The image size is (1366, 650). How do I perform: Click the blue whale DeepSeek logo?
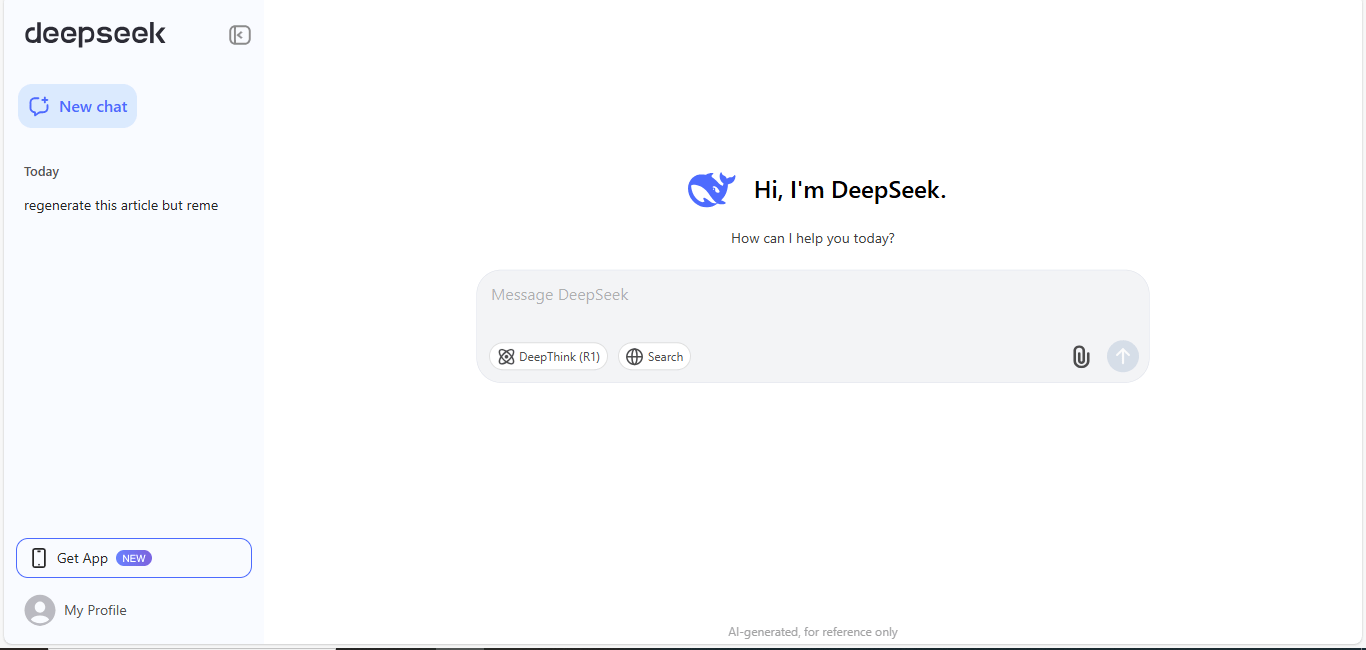tap(711, 189)
